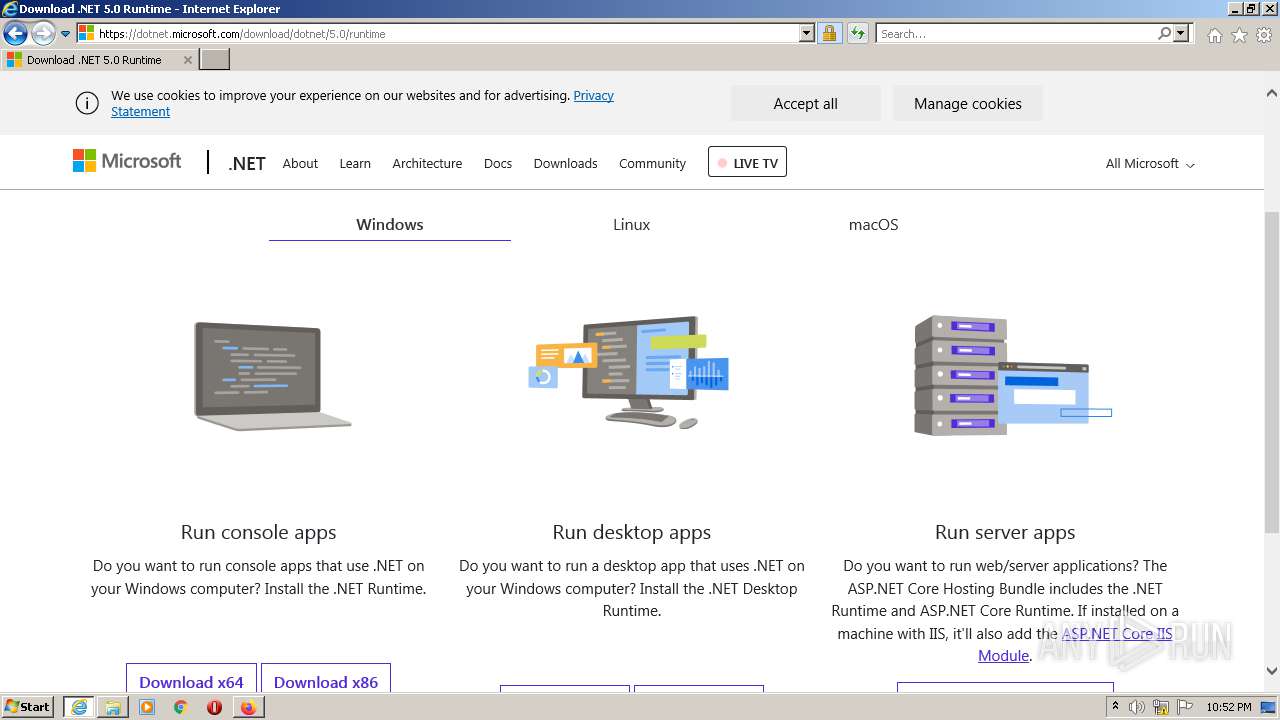Click the Action Center flag tray icon
Image resolution: width=1280 pixels, height=720 pixels.
pos(1185,707)
